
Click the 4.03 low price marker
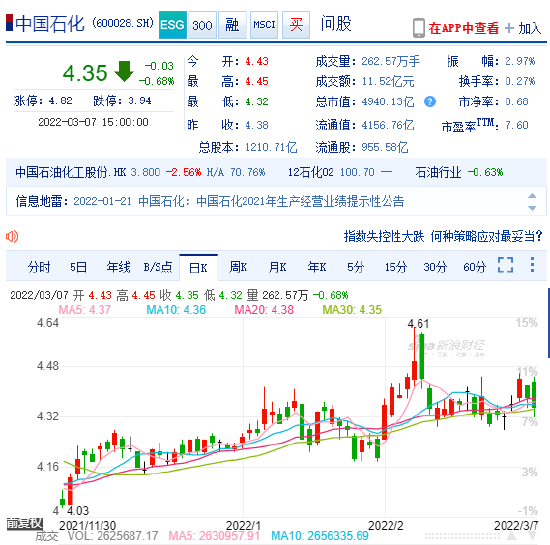click(78, 510)
